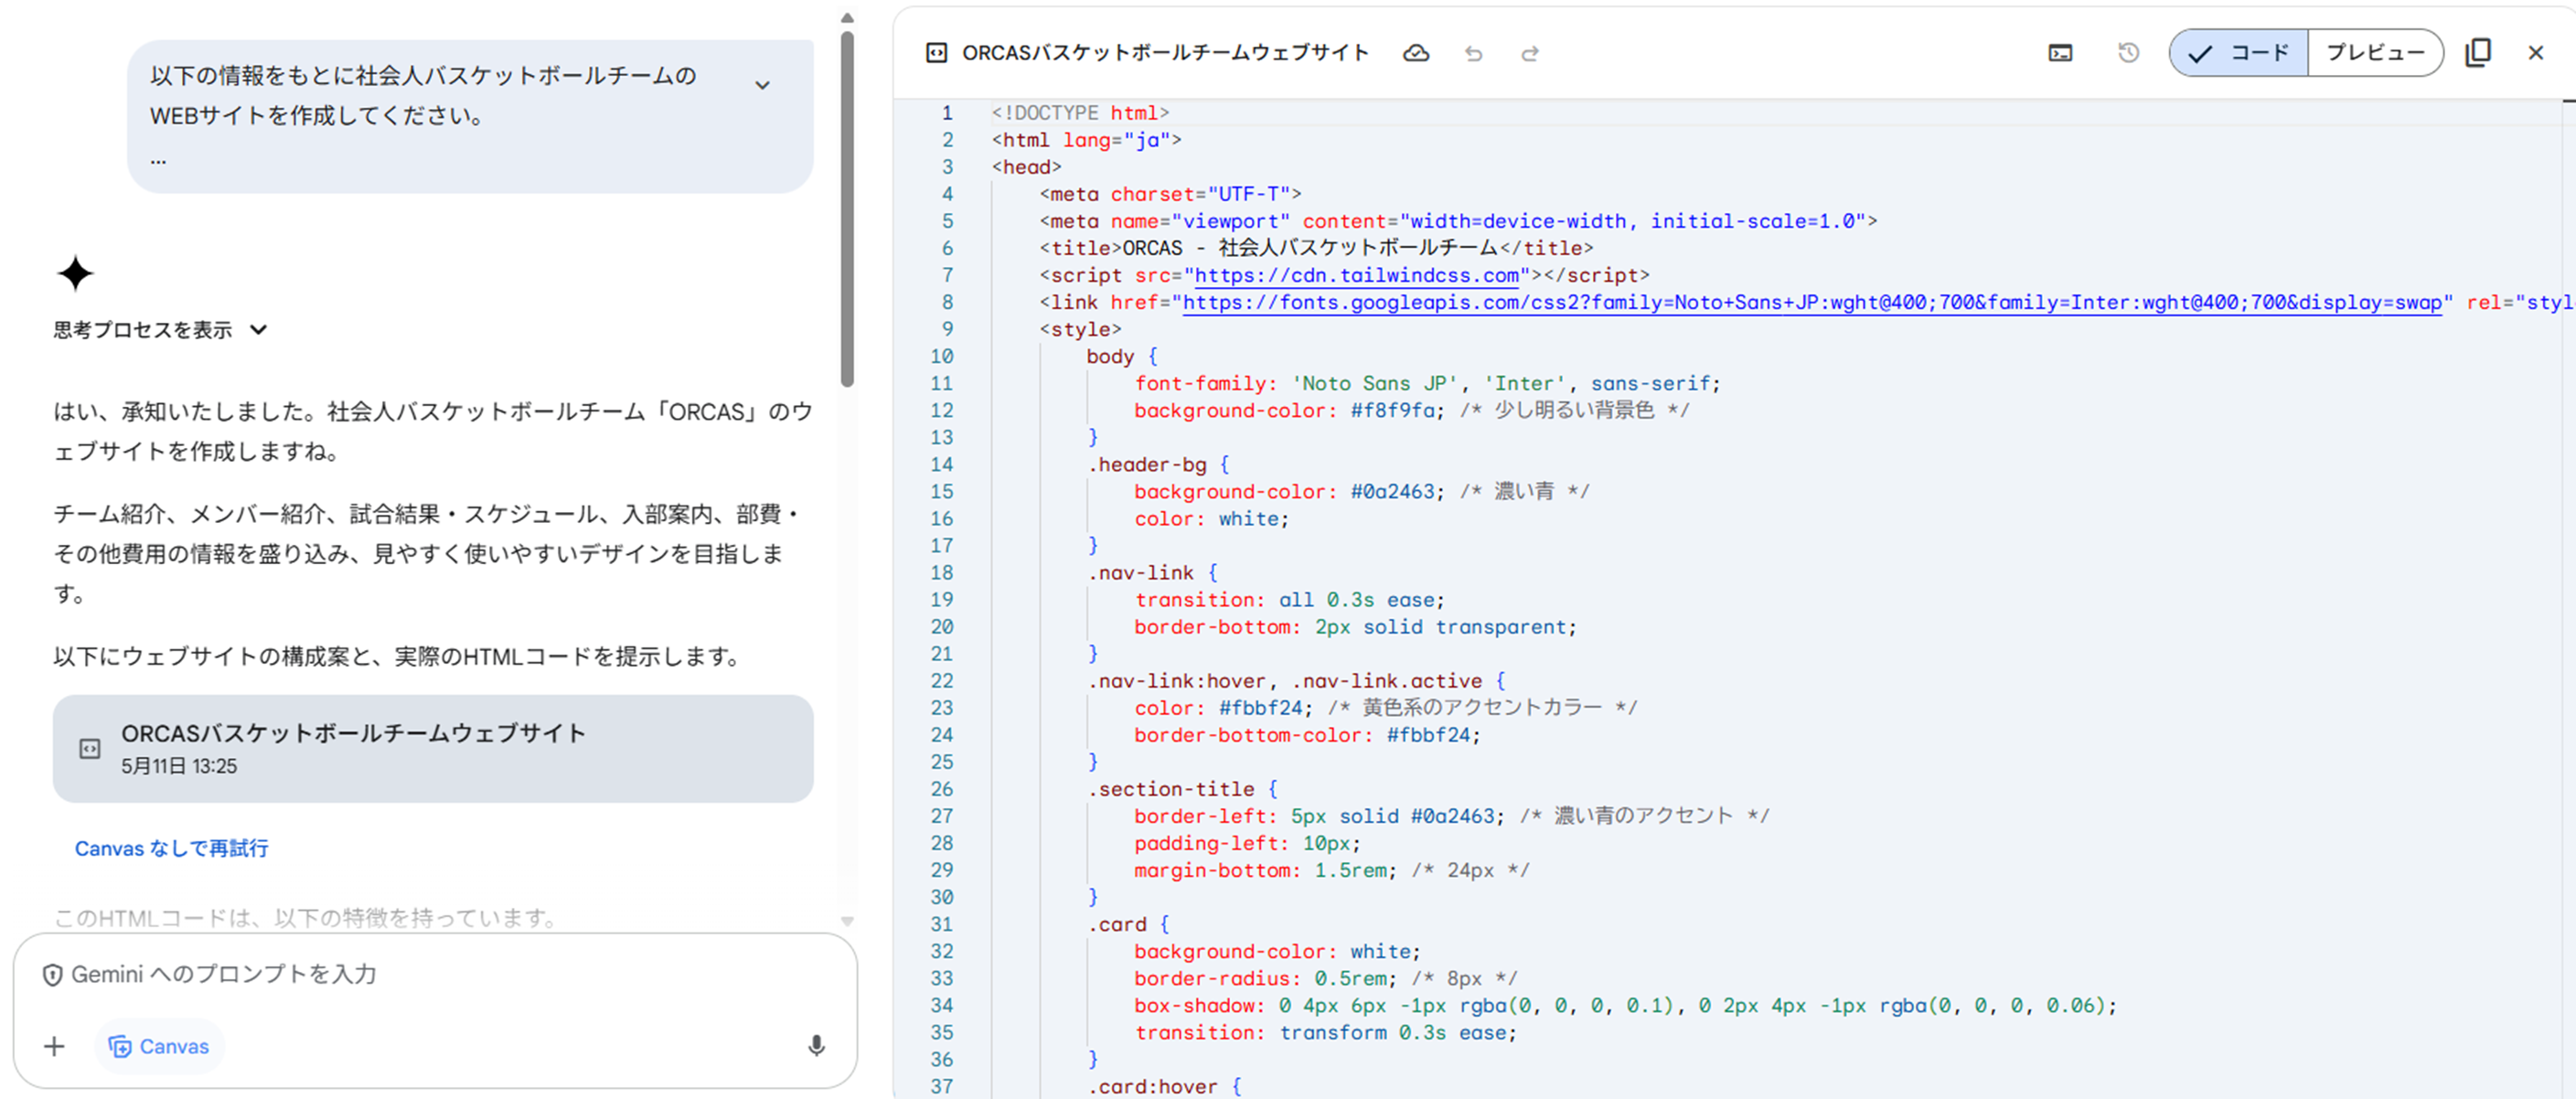Switch to プレビュー view toggle
Viewport: 2576px width, 1099px height.
2374,53
